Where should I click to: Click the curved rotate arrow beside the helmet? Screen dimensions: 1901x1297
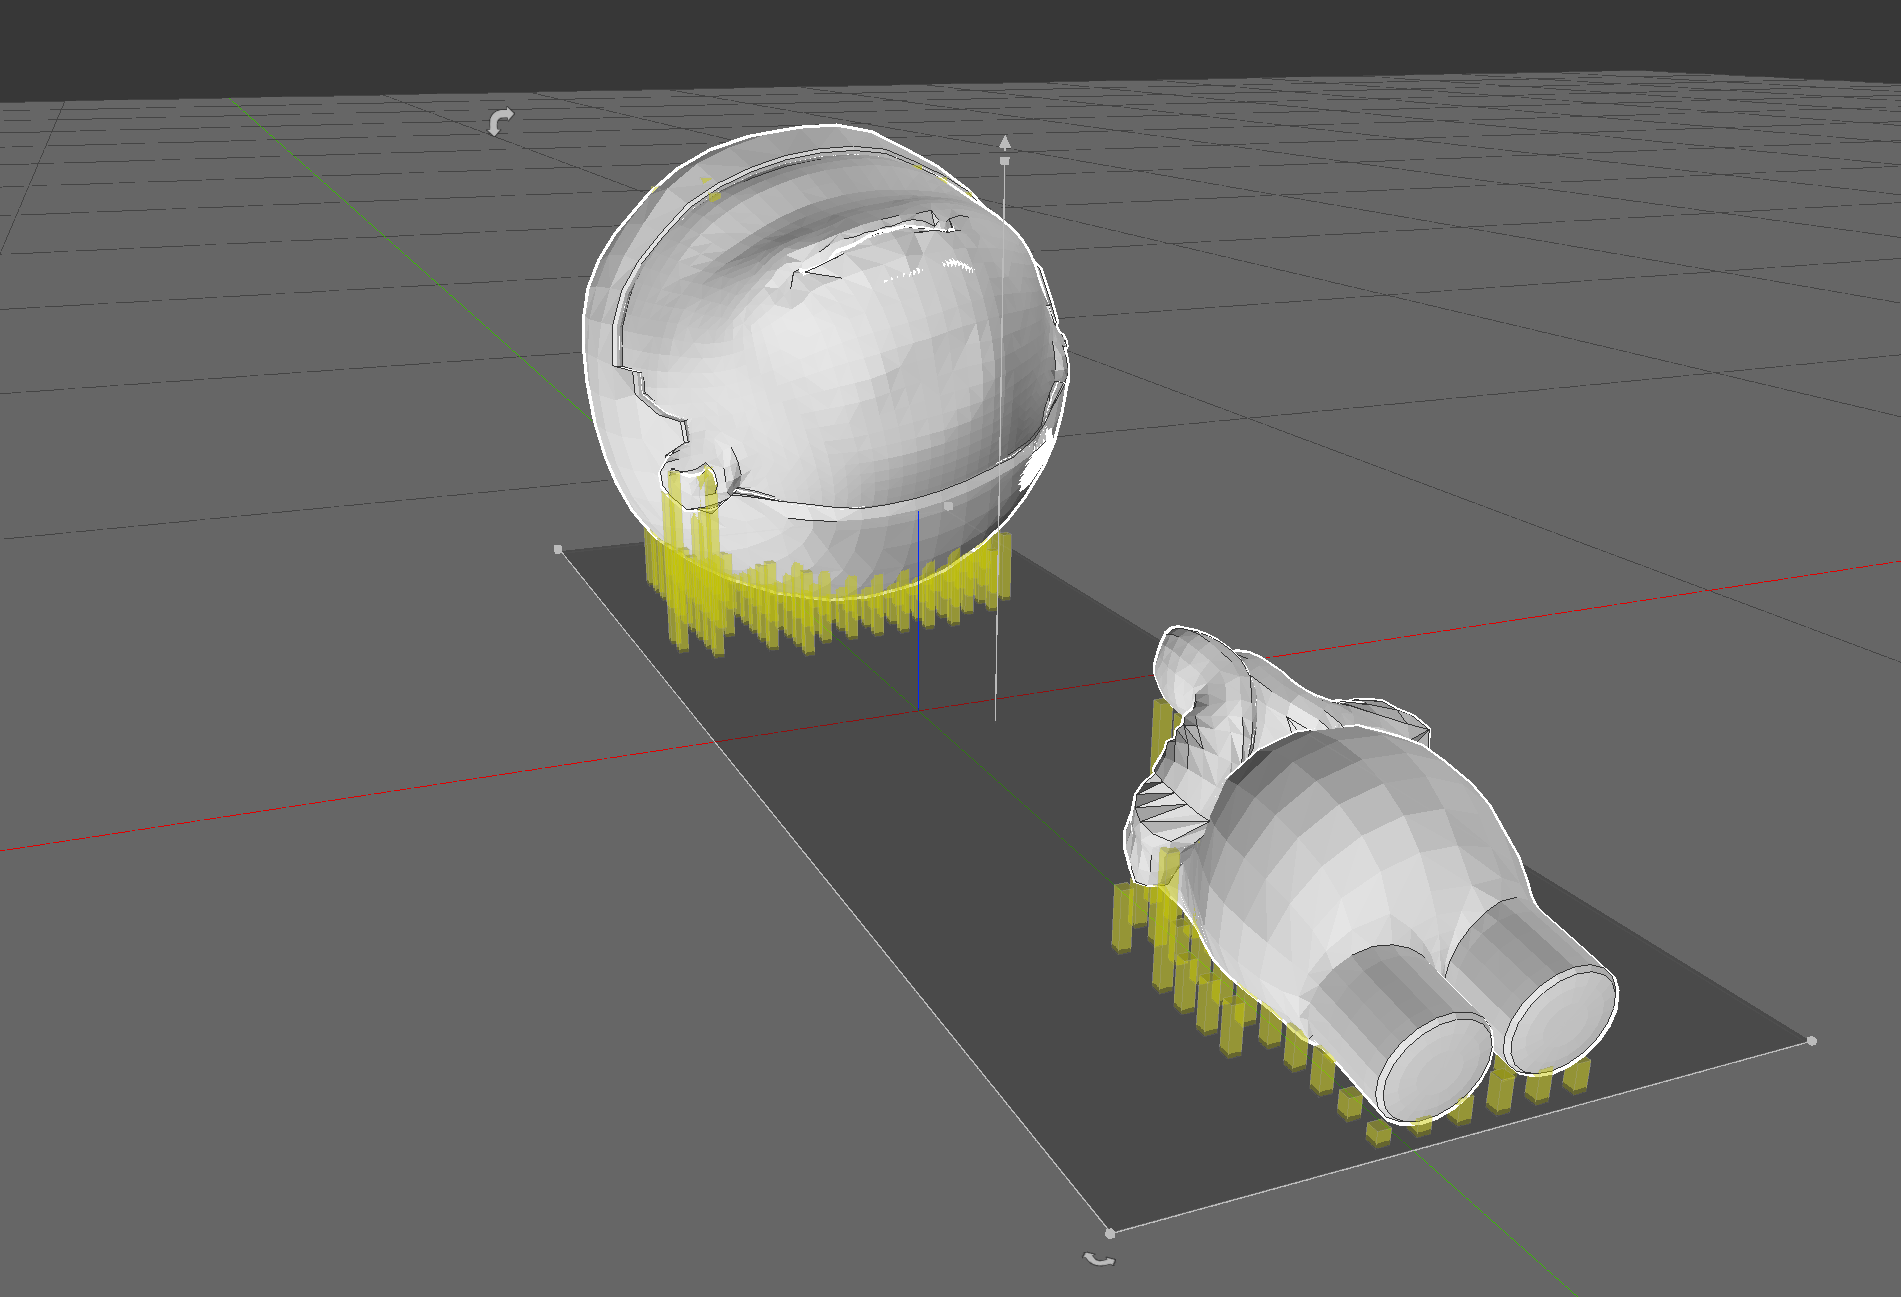(500, 122)
